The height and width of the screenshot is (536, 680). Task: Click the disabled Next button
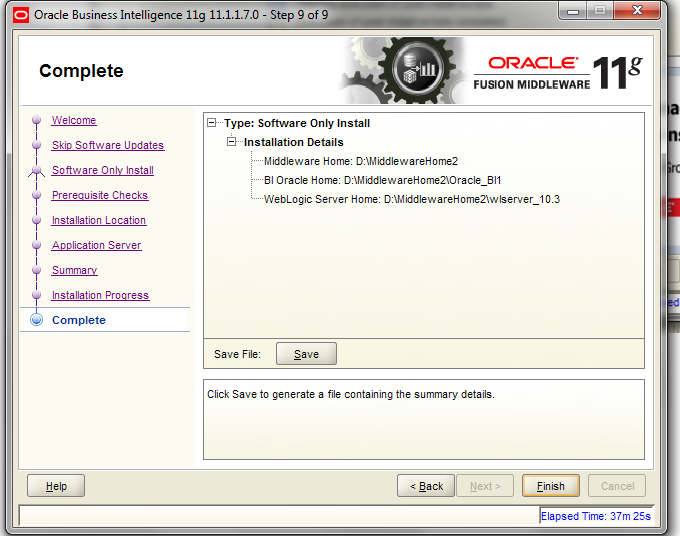[x=485, y=486]
